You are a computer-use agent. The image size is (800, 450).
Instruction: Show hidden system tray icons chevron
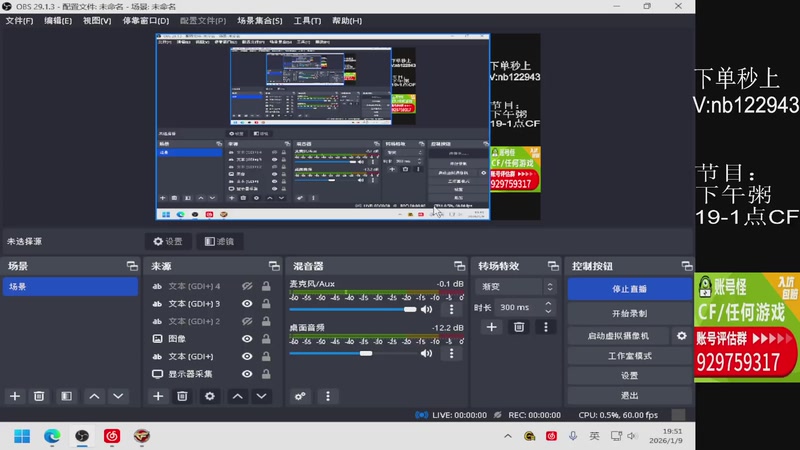tap(508, 436)
